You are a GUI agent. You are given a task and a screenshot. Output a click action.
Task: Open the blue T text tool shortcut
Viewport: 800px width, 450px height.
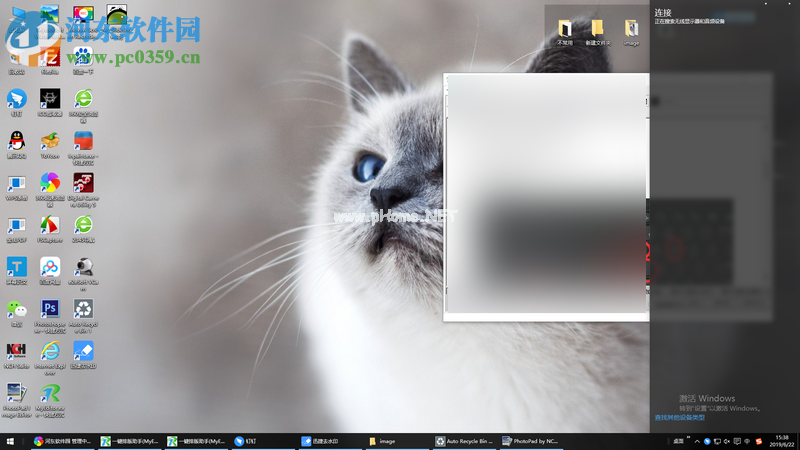point(16,270)
